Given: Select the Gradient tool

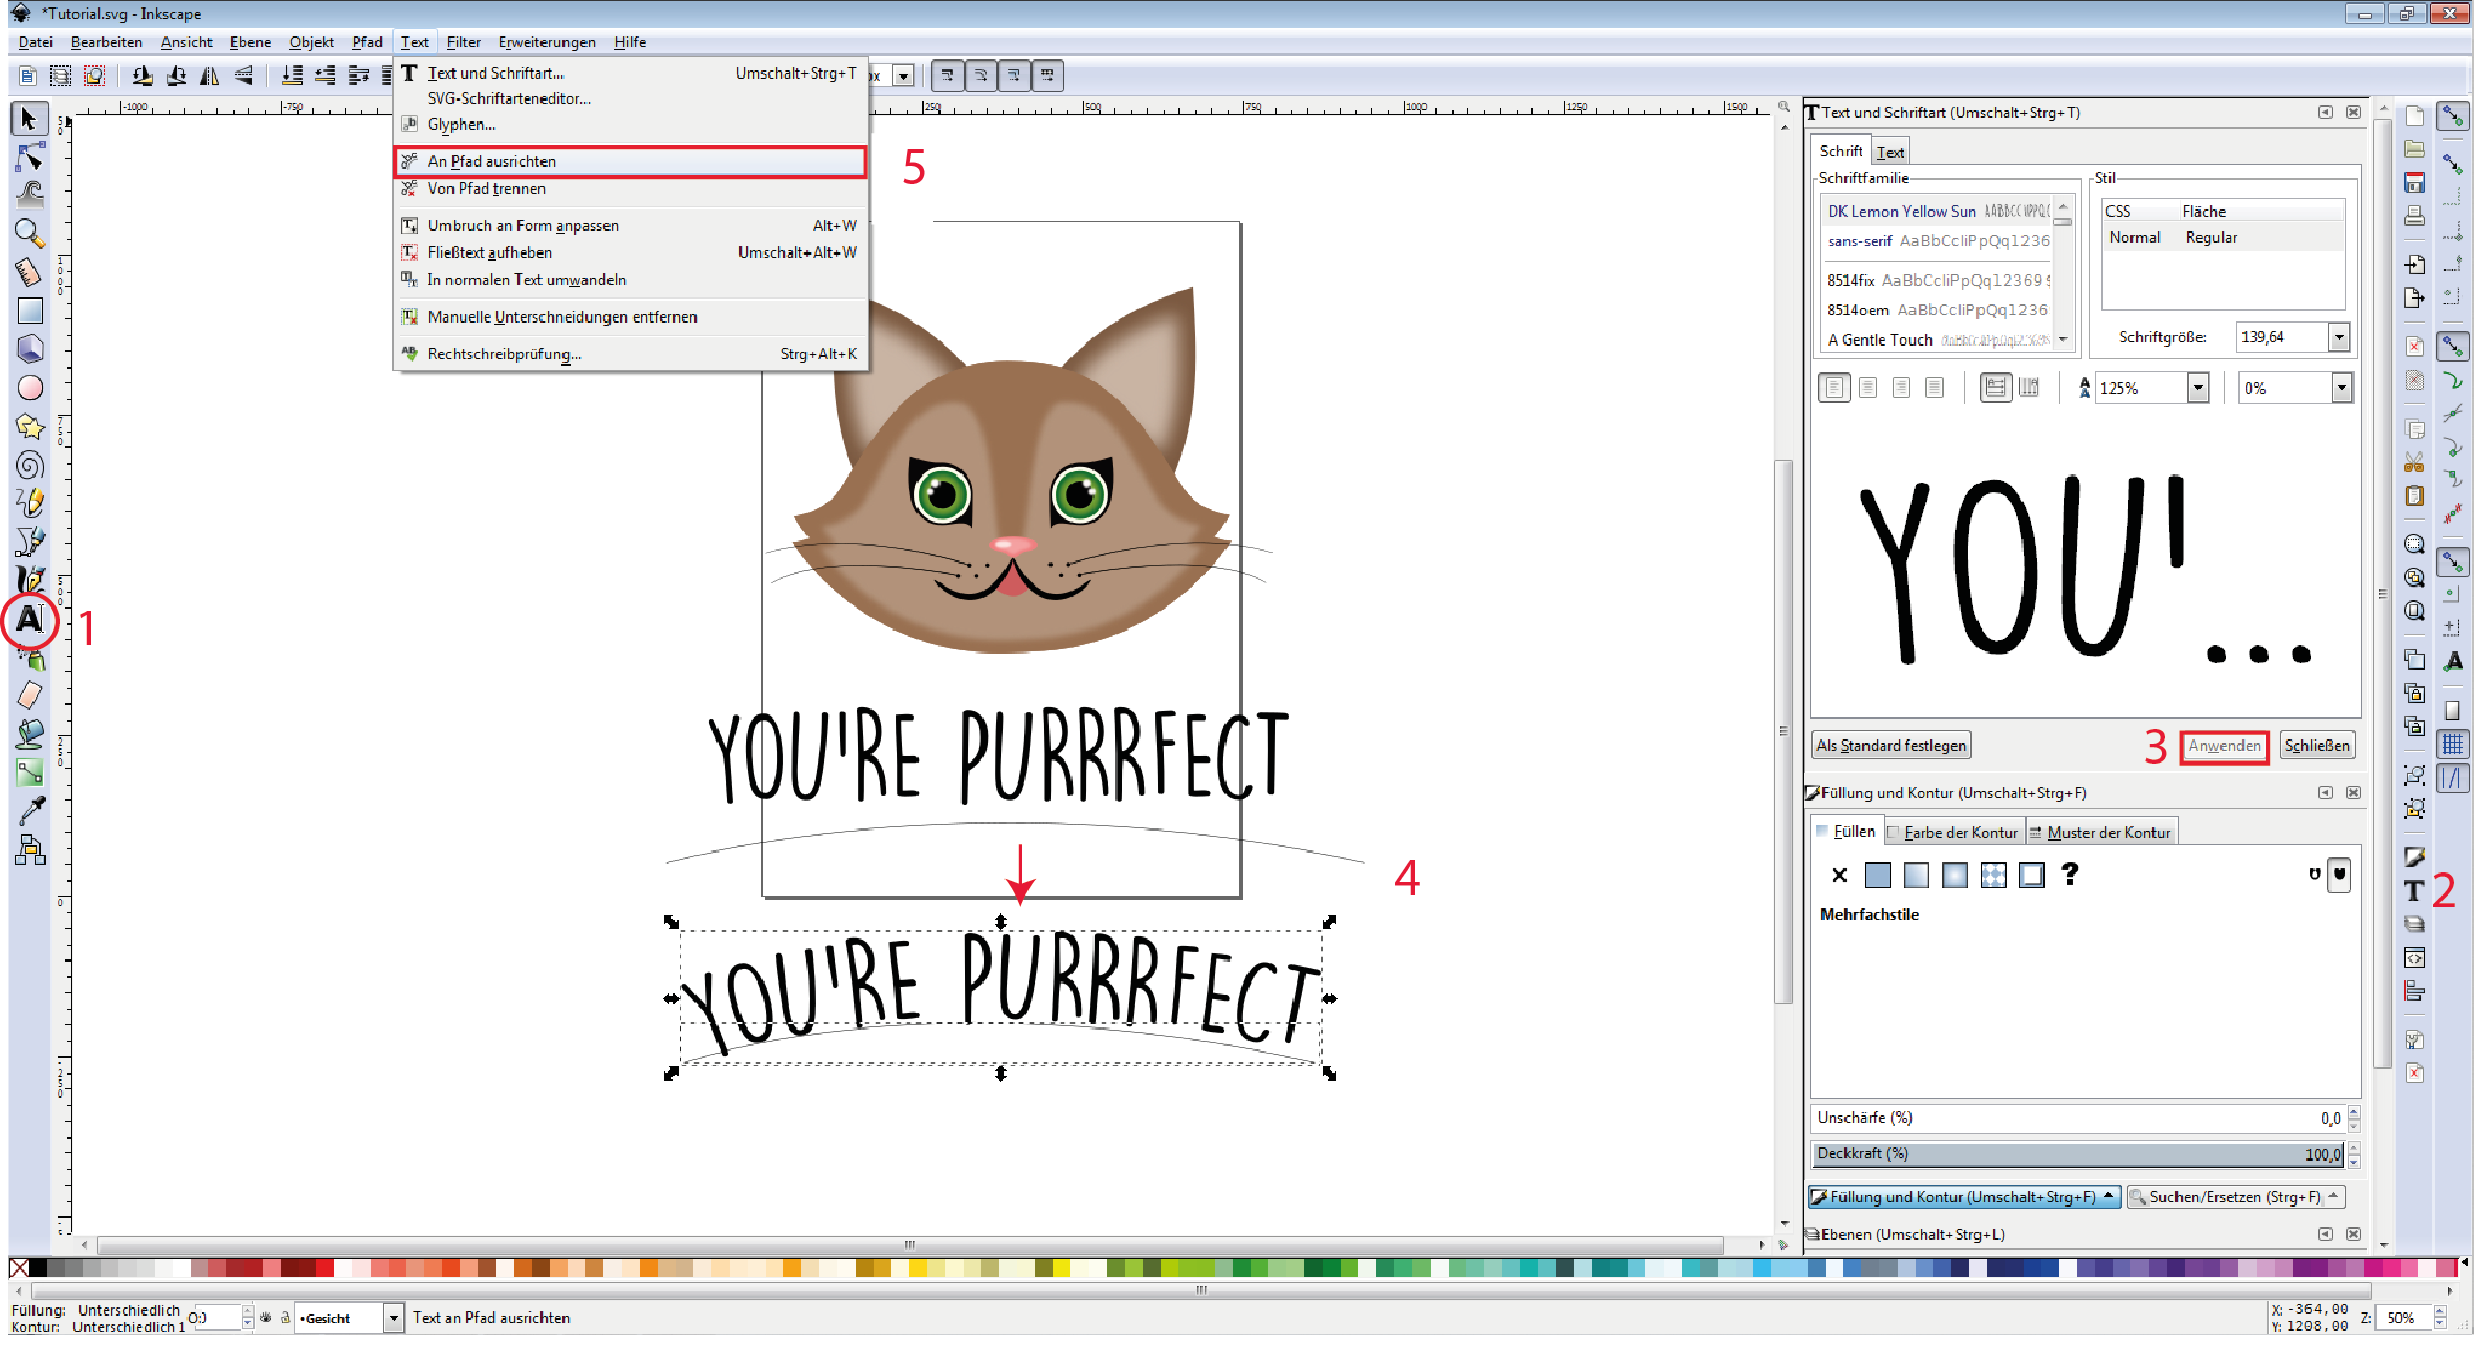Looking at the screenshot, I should (x=30, y=772).
